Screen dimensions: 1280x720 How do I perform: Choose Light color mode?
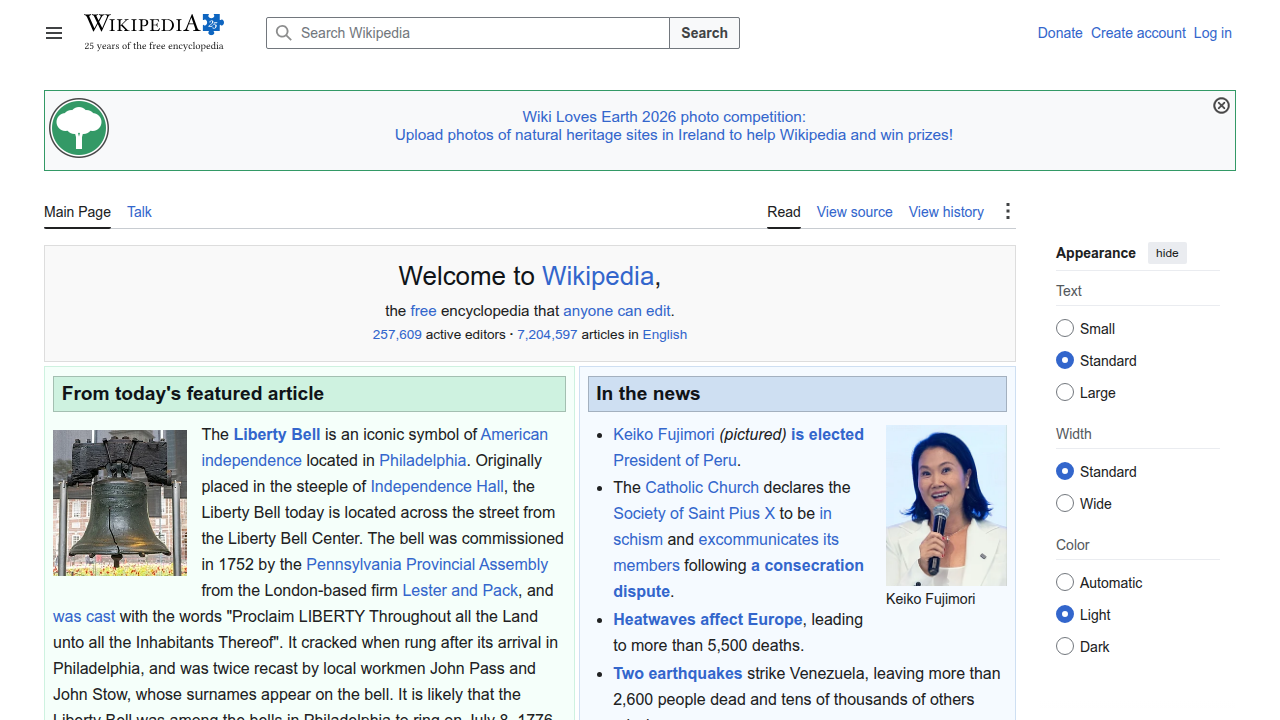pyautogui.click(x=1065, y=614)
